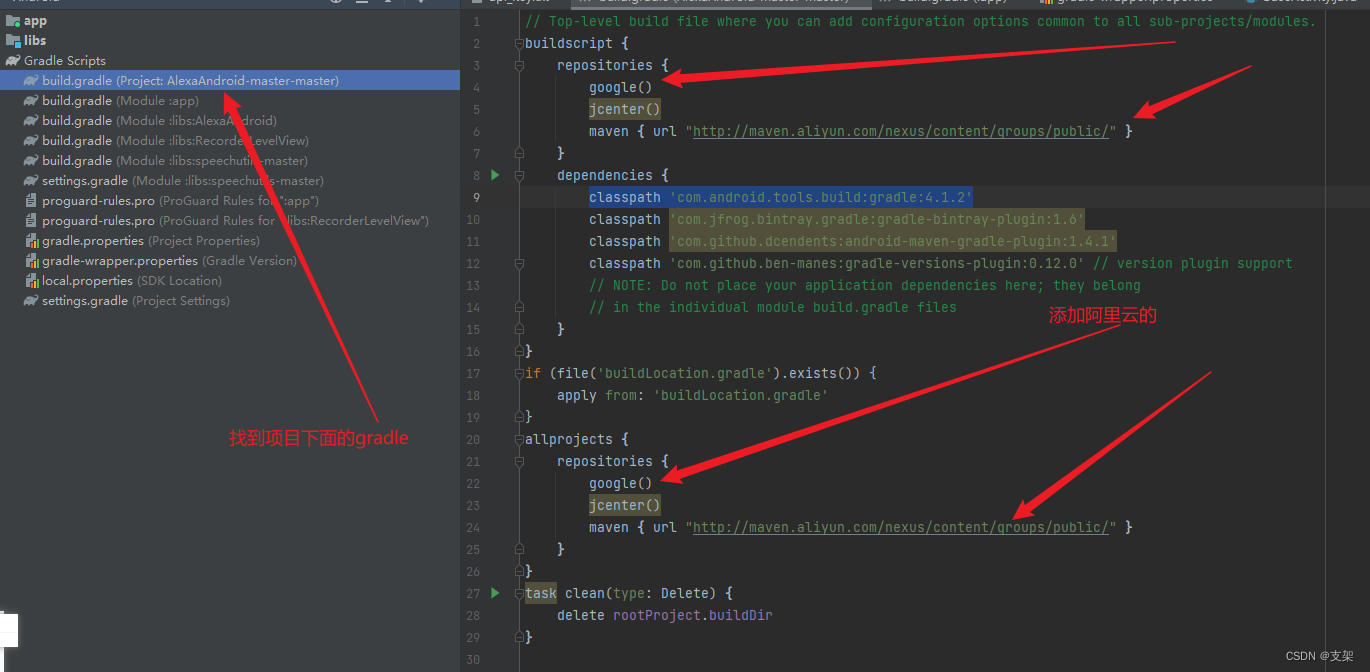Click the gradle-bintray-plugin:1.6 classpath string
This screenshot has height=672, width=1370.
pos(877,219)
